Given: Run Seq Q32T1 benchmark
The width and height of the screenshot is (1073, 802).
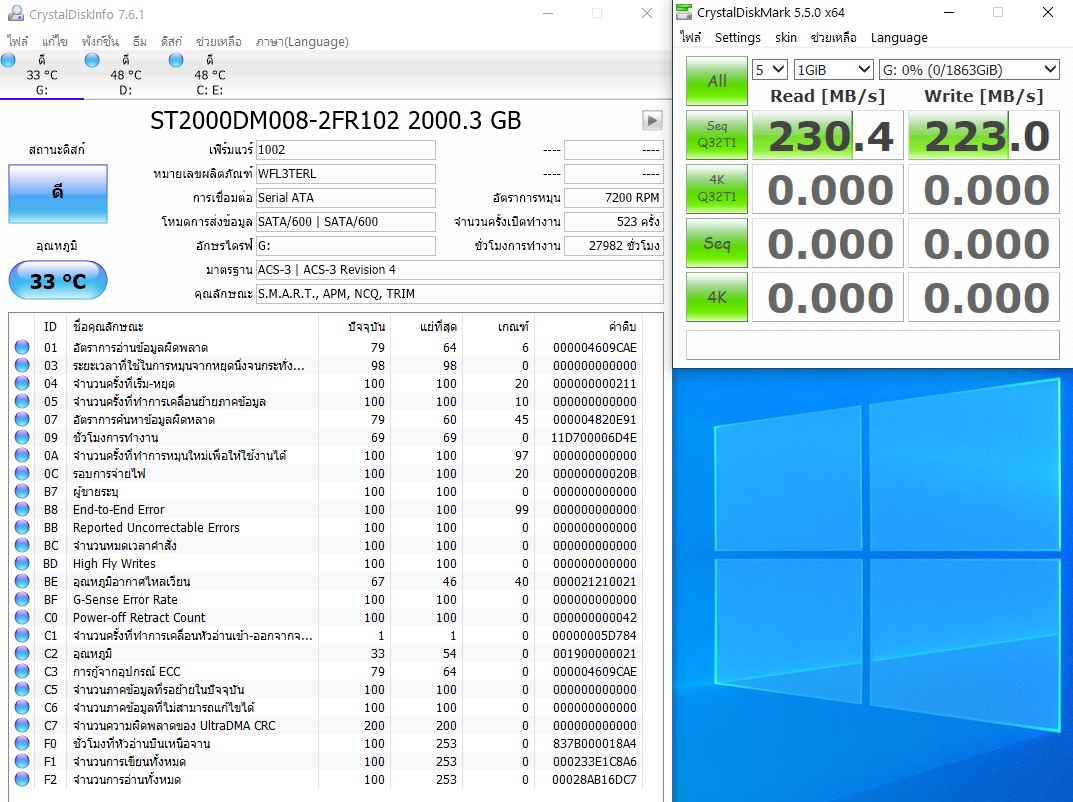Looking at the screenshot, I should (x=716, y=135).
